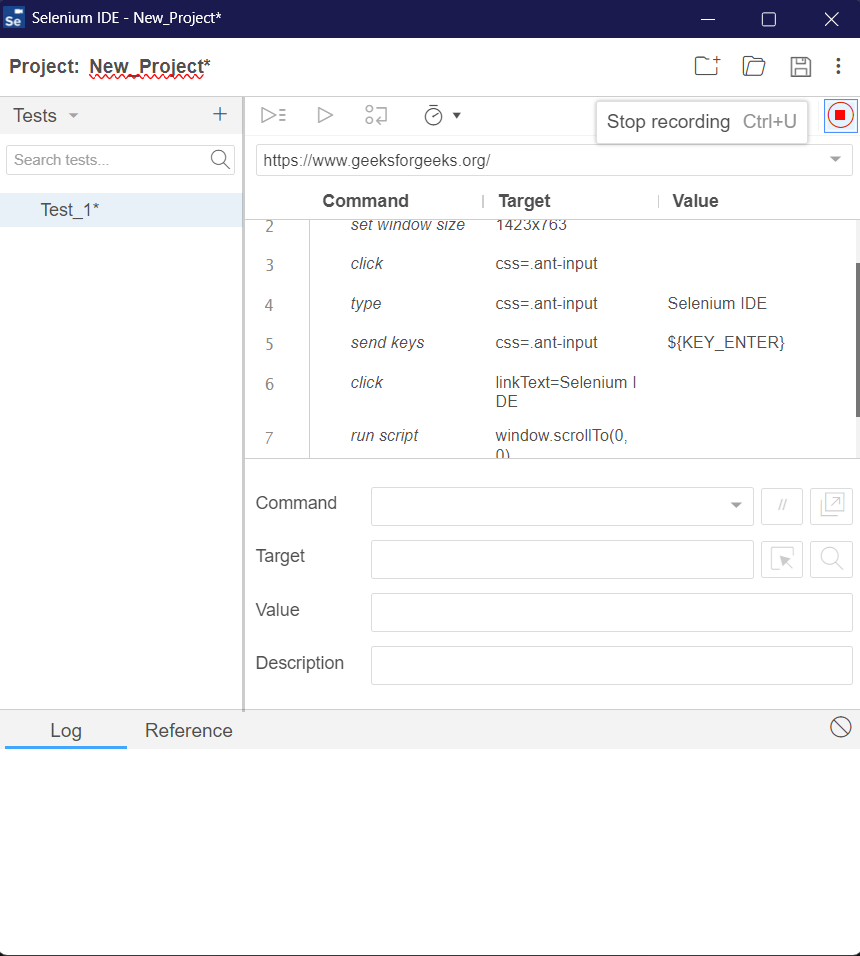Click the ${KEY_ENTER} value cell
860x956 pixels.
click(725, 342)
